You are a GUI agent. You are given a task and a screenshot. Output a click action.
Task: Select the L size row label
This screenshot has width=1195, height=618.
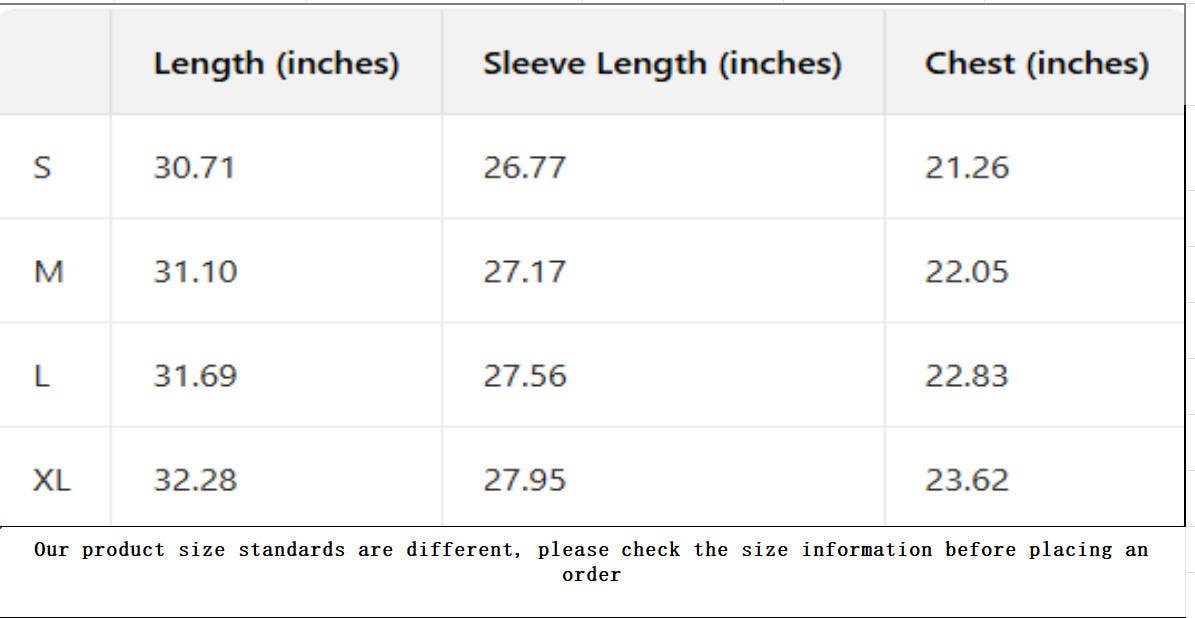coord(41,376)
